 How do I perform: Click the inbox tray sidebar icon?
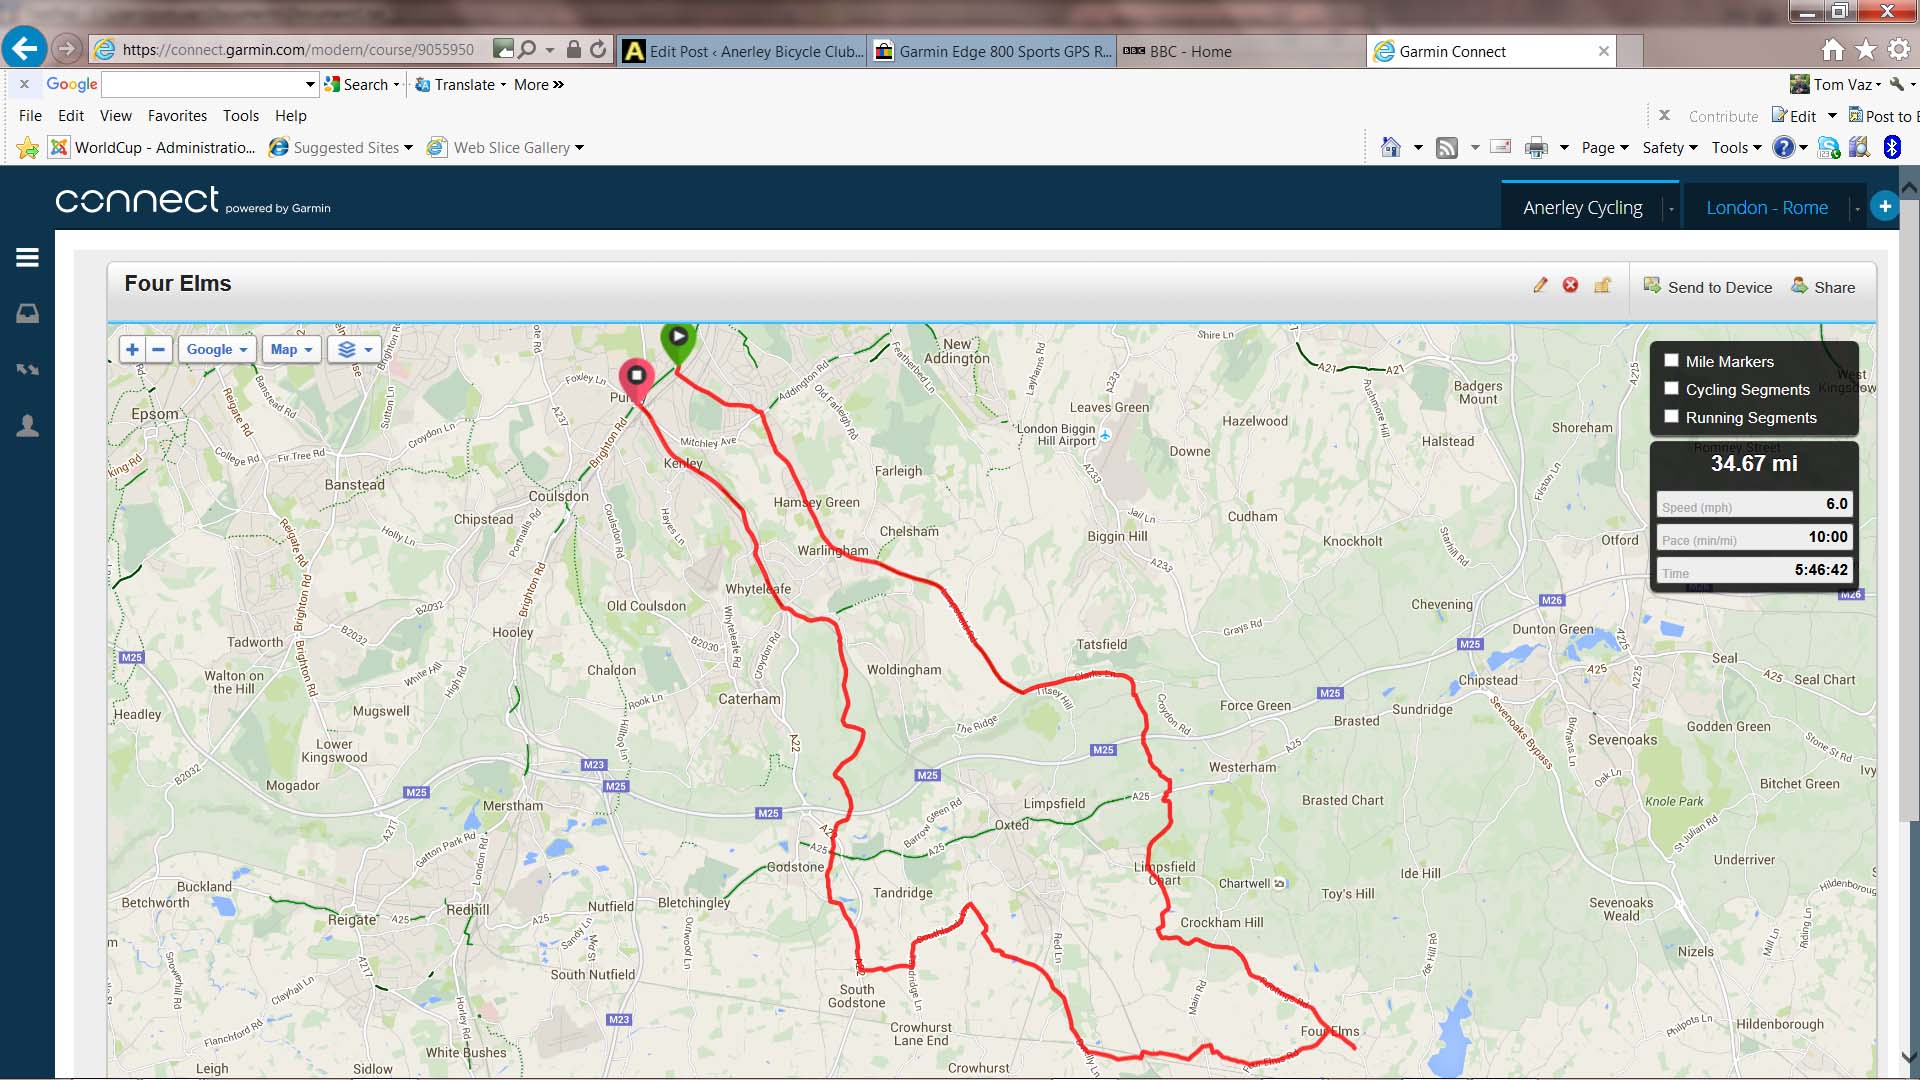coord(27,314)
